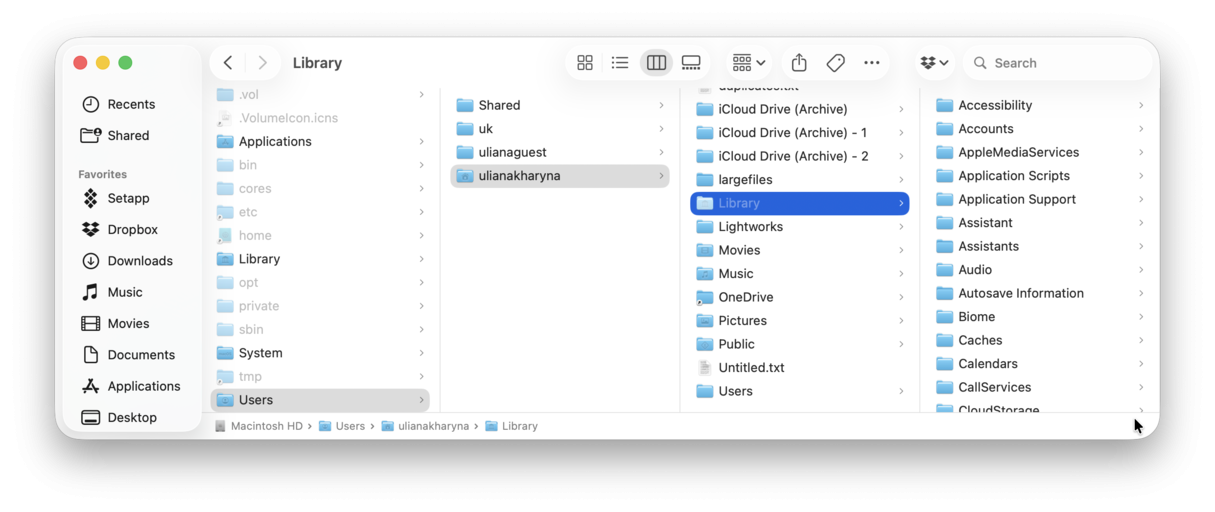Select the Biome folder
Image resolution: width=1215 pixels, height=512 pixels.
pos(1040,316)
